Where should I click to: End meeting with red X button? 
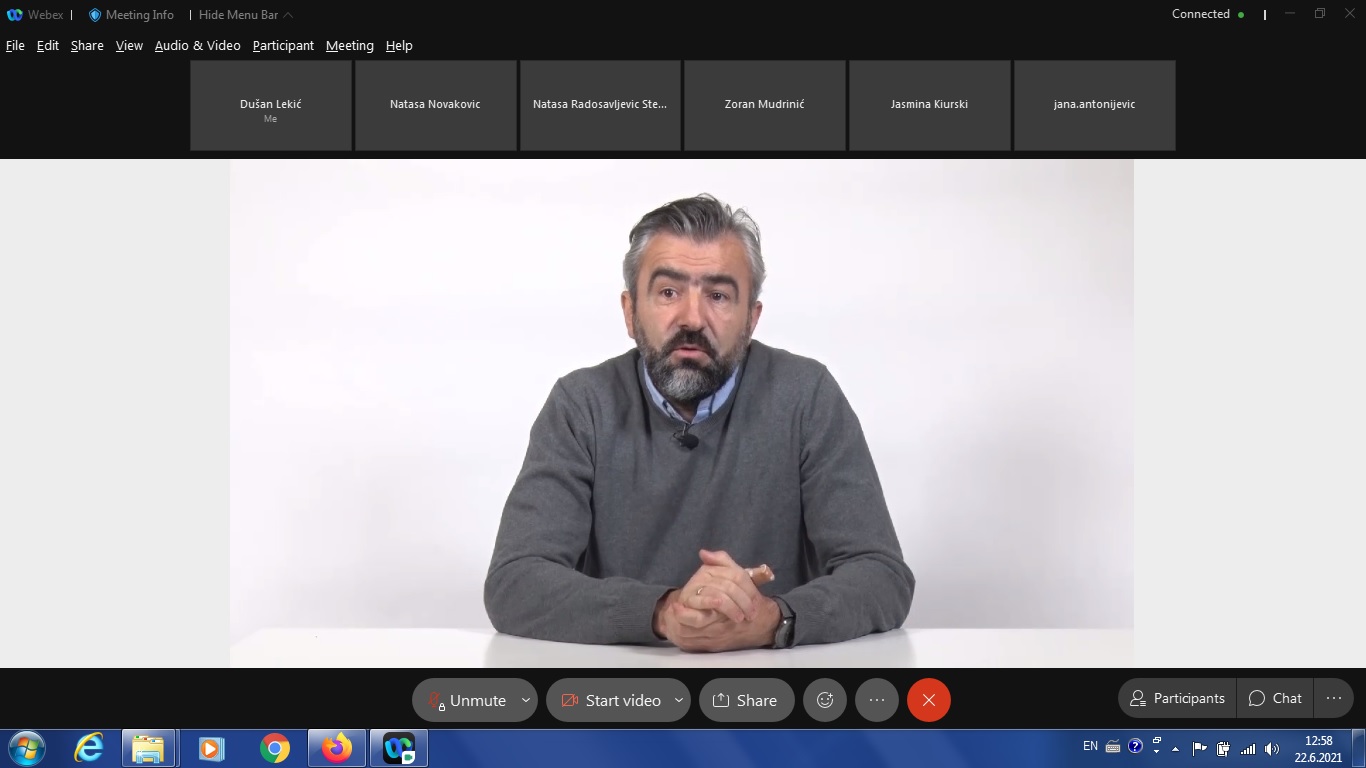click(929, 700)
